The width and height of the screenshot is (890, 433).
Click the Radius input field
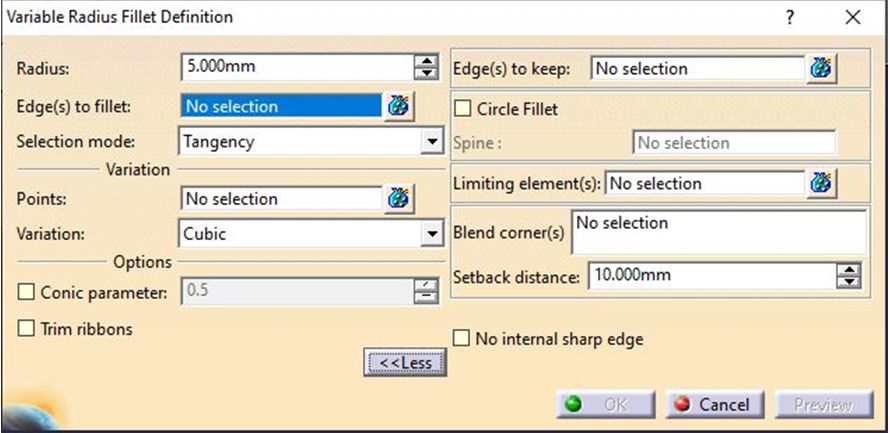click(297, 68)
